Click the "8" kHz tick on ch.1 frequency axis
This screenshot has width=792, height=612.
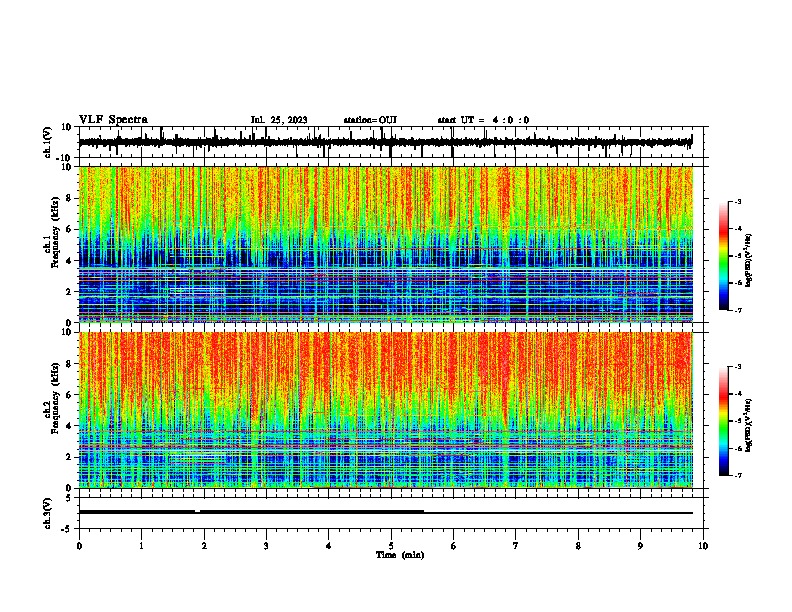coord(69,198)
